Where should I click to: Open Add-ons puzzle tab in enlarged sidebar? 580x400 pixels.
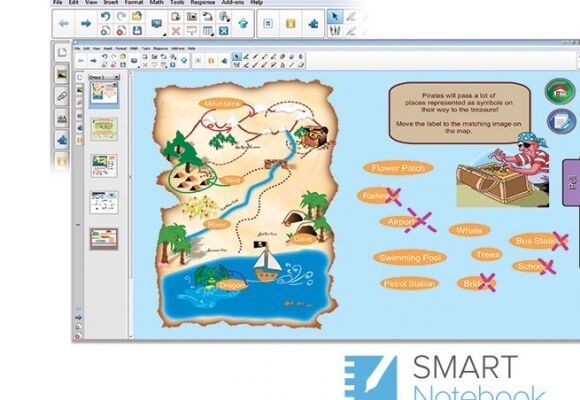coord(62,140)
